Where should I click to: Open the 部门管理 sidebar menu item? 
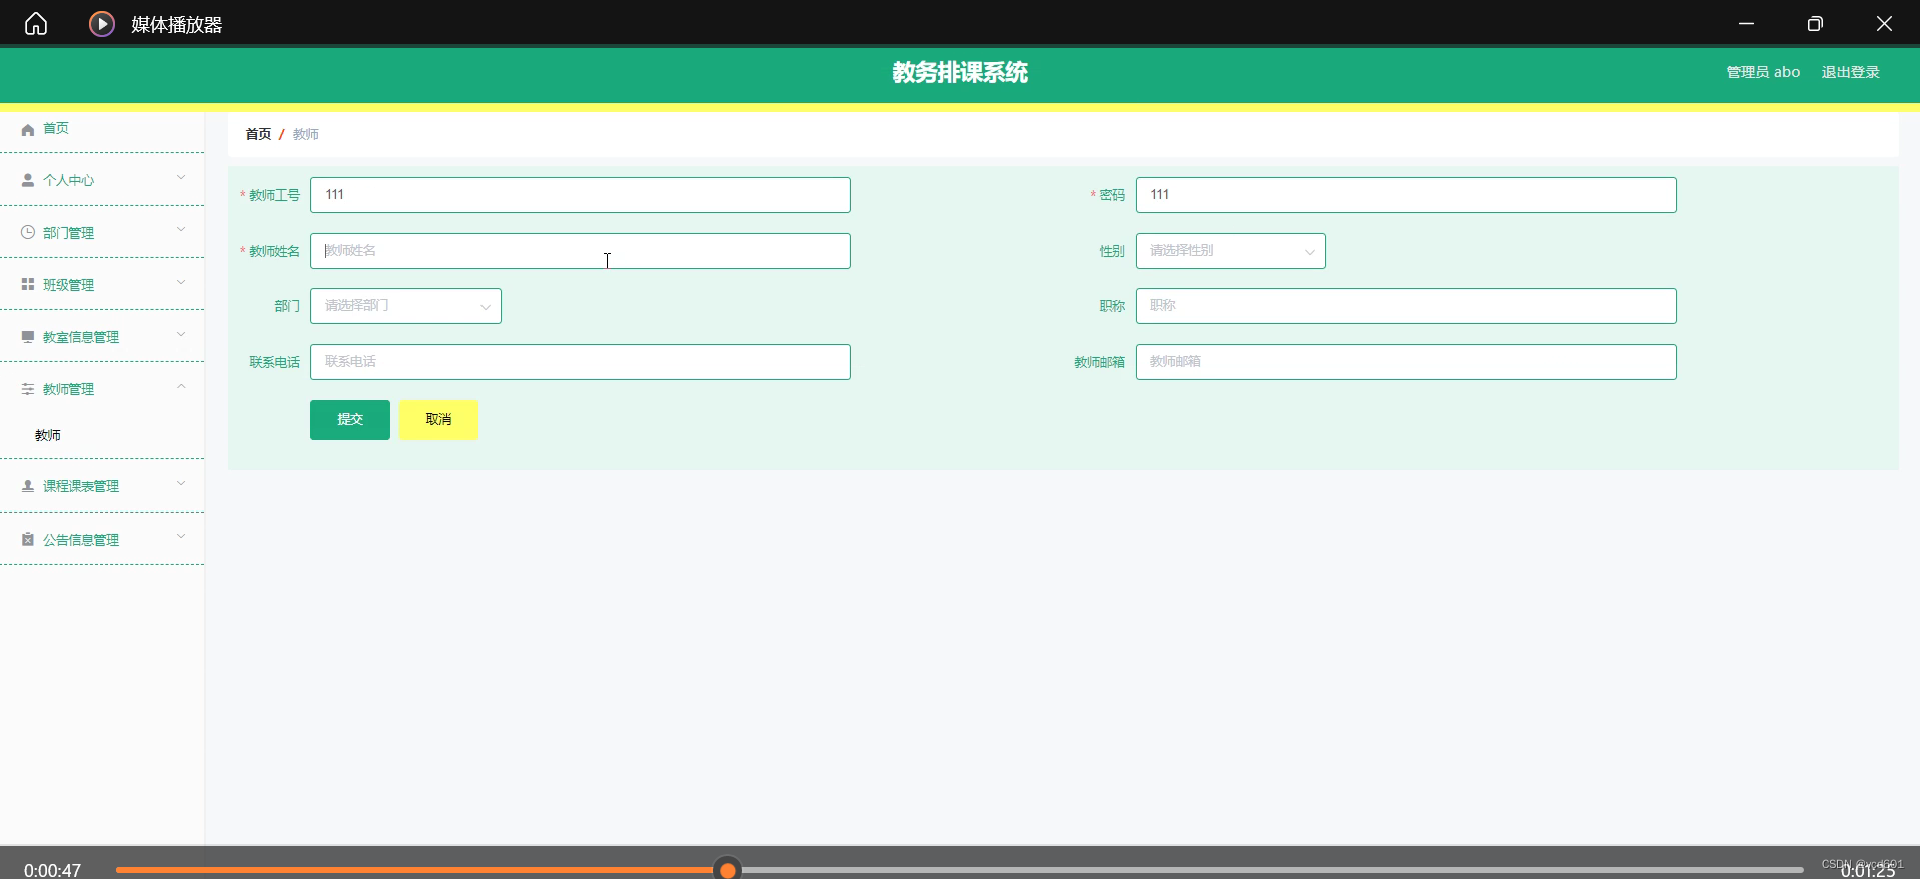102,232
